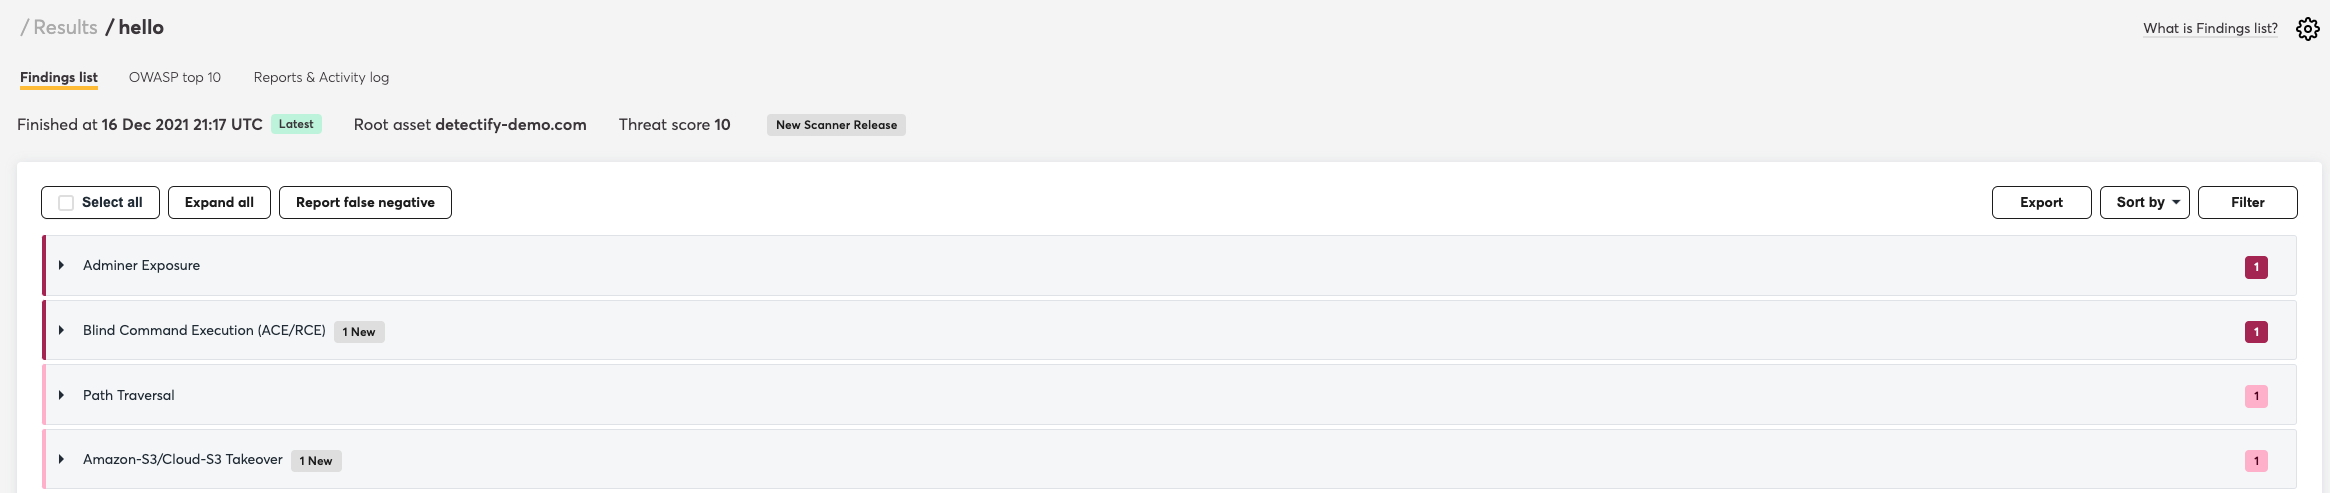Screen dimensions: 2330x493
Task: Expand the Amazon-S3/Cloud-S3 Takeover row
Action: tap(61, 459)
